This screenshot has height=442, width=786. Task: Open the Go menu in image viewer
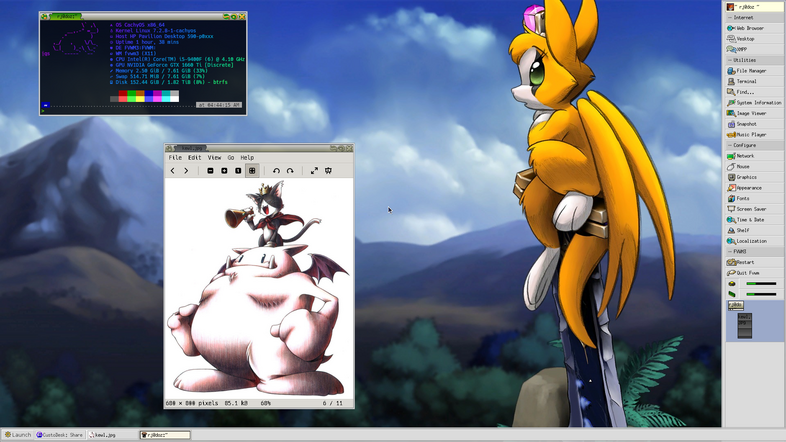tap(231, 157)
